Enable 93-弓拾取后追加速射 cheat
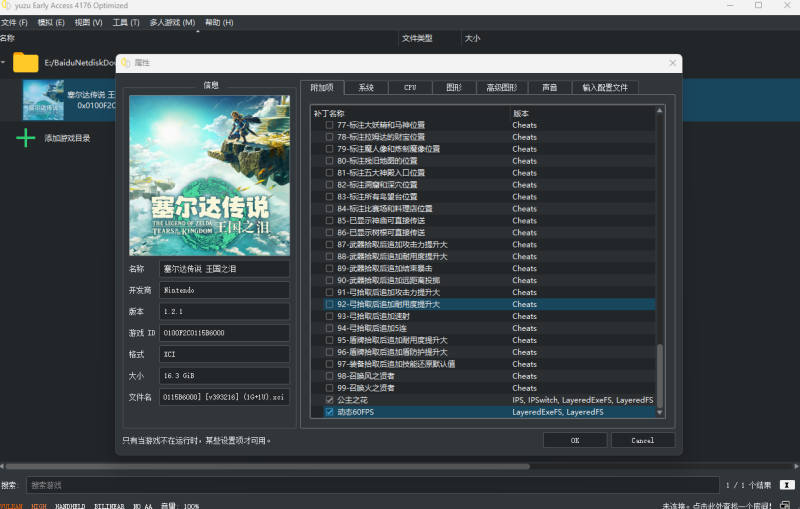 pos(329,316)
